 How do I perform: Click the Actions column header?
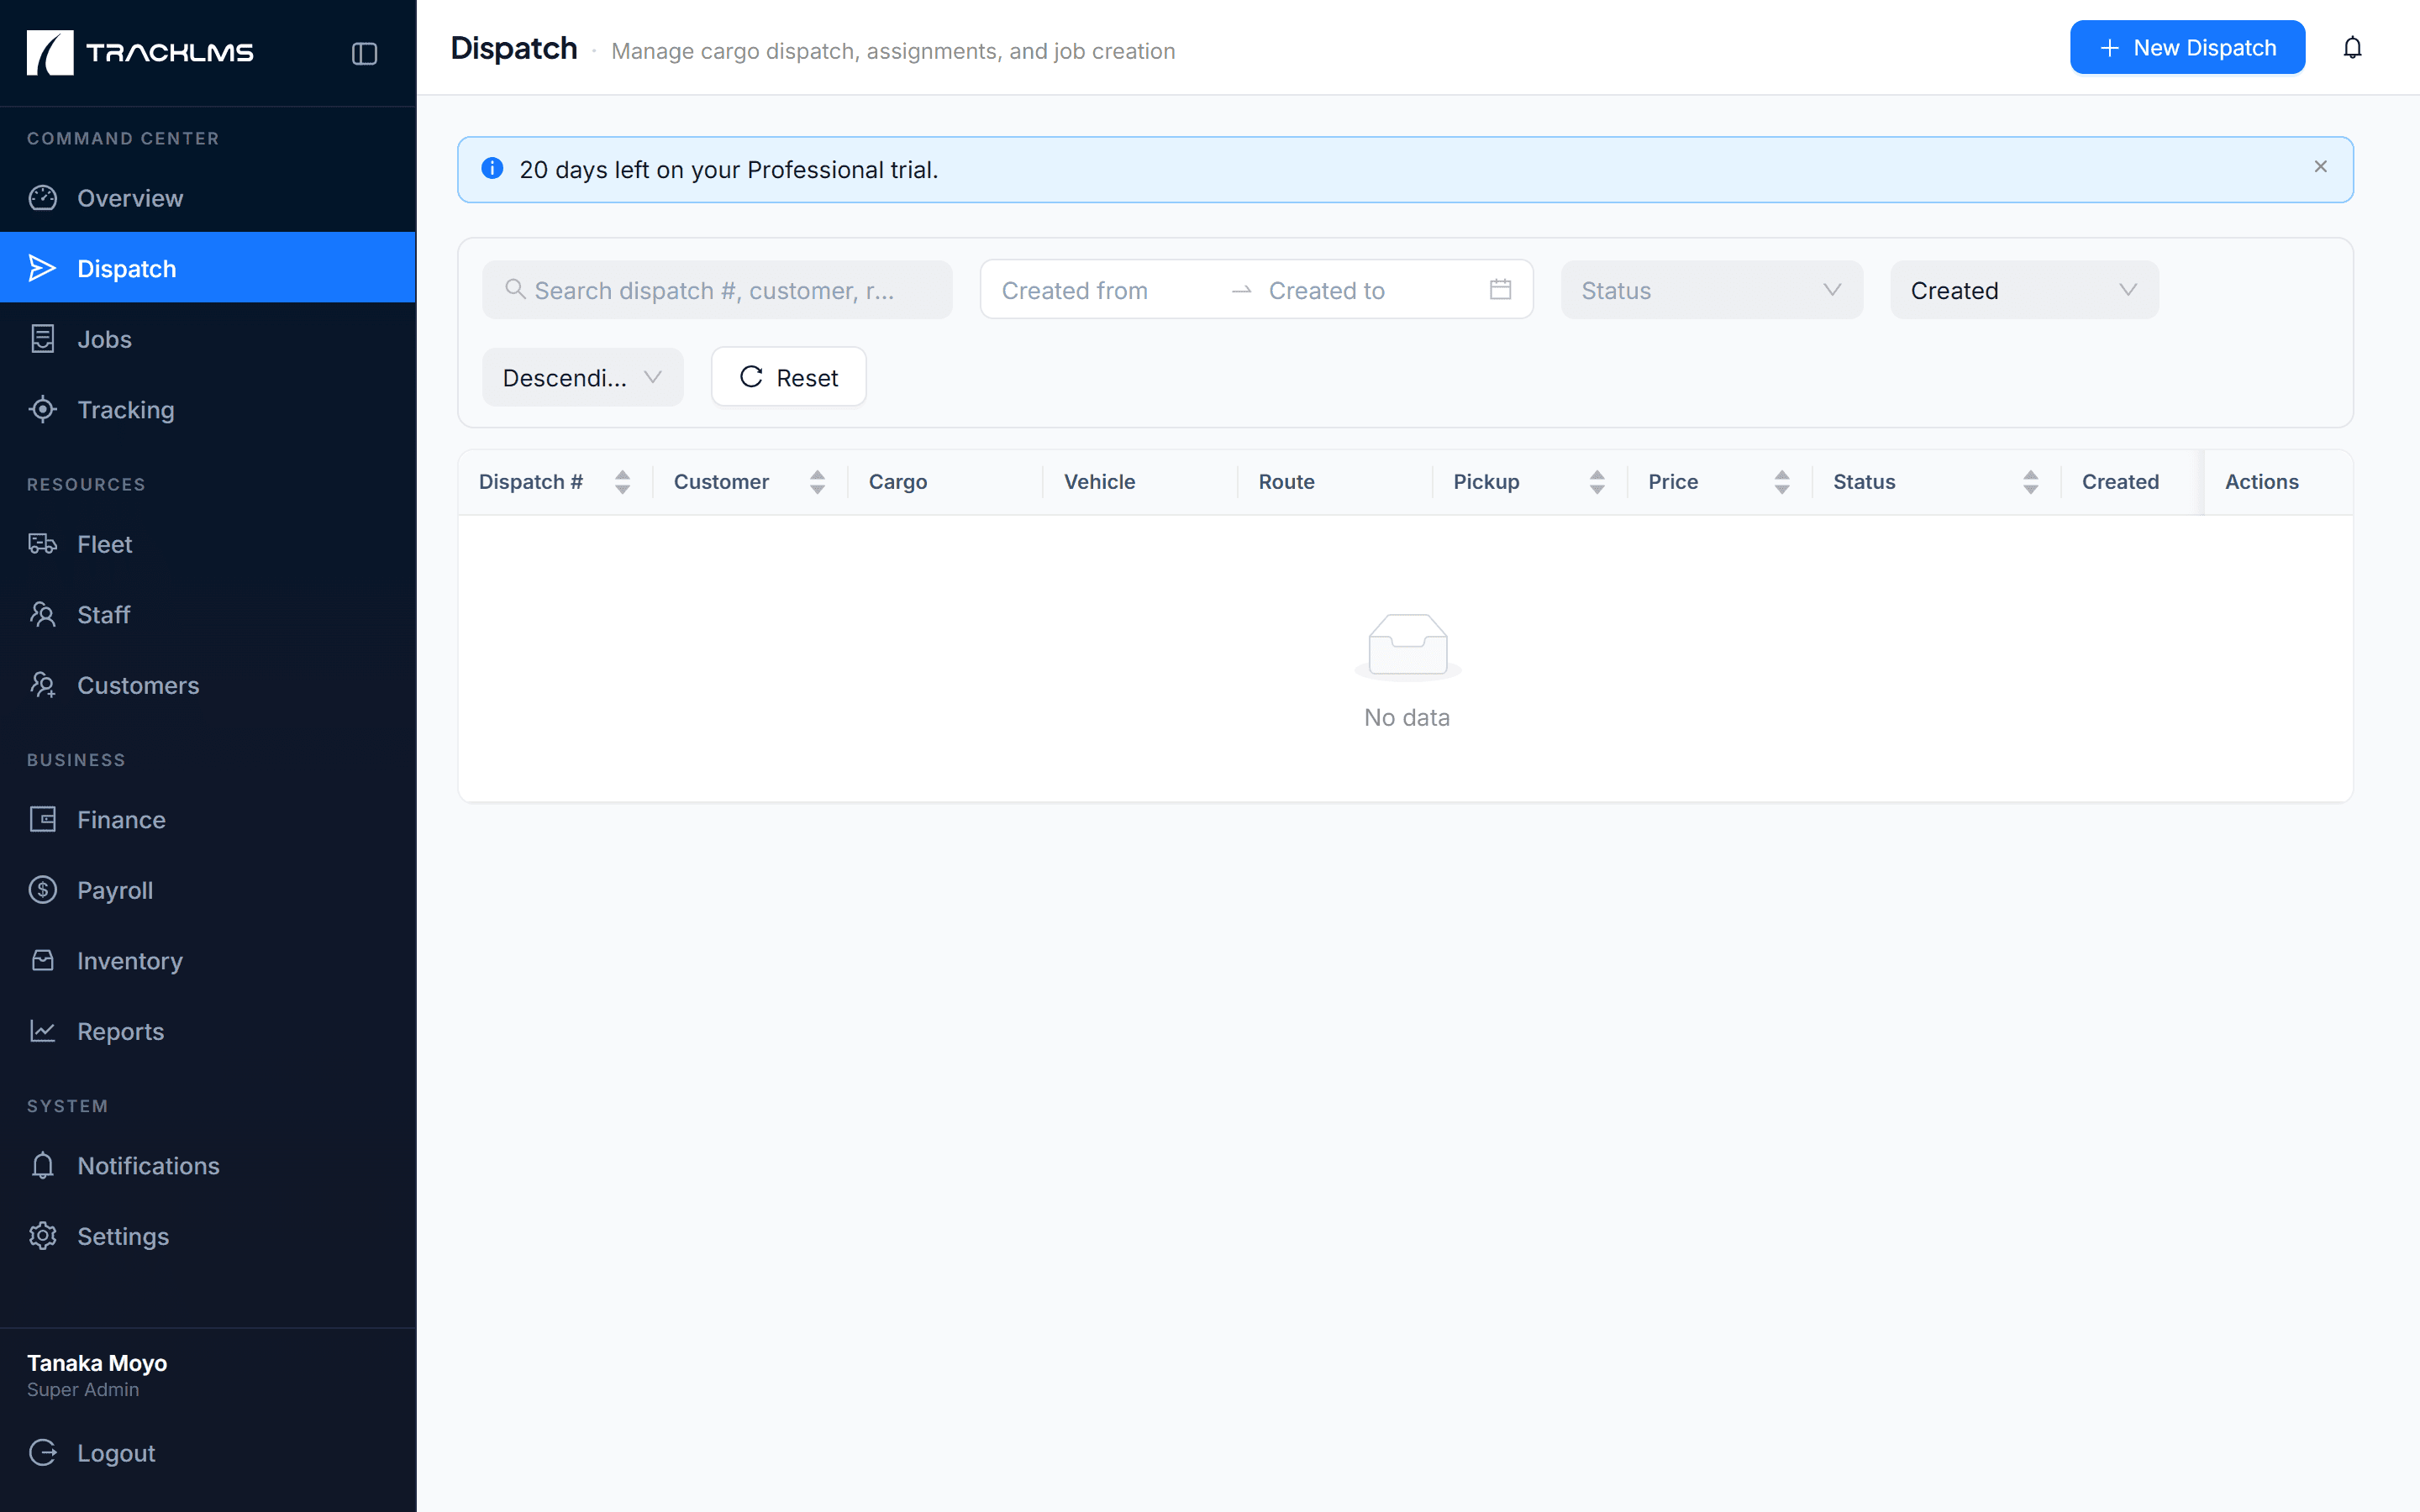(2278, 482)
